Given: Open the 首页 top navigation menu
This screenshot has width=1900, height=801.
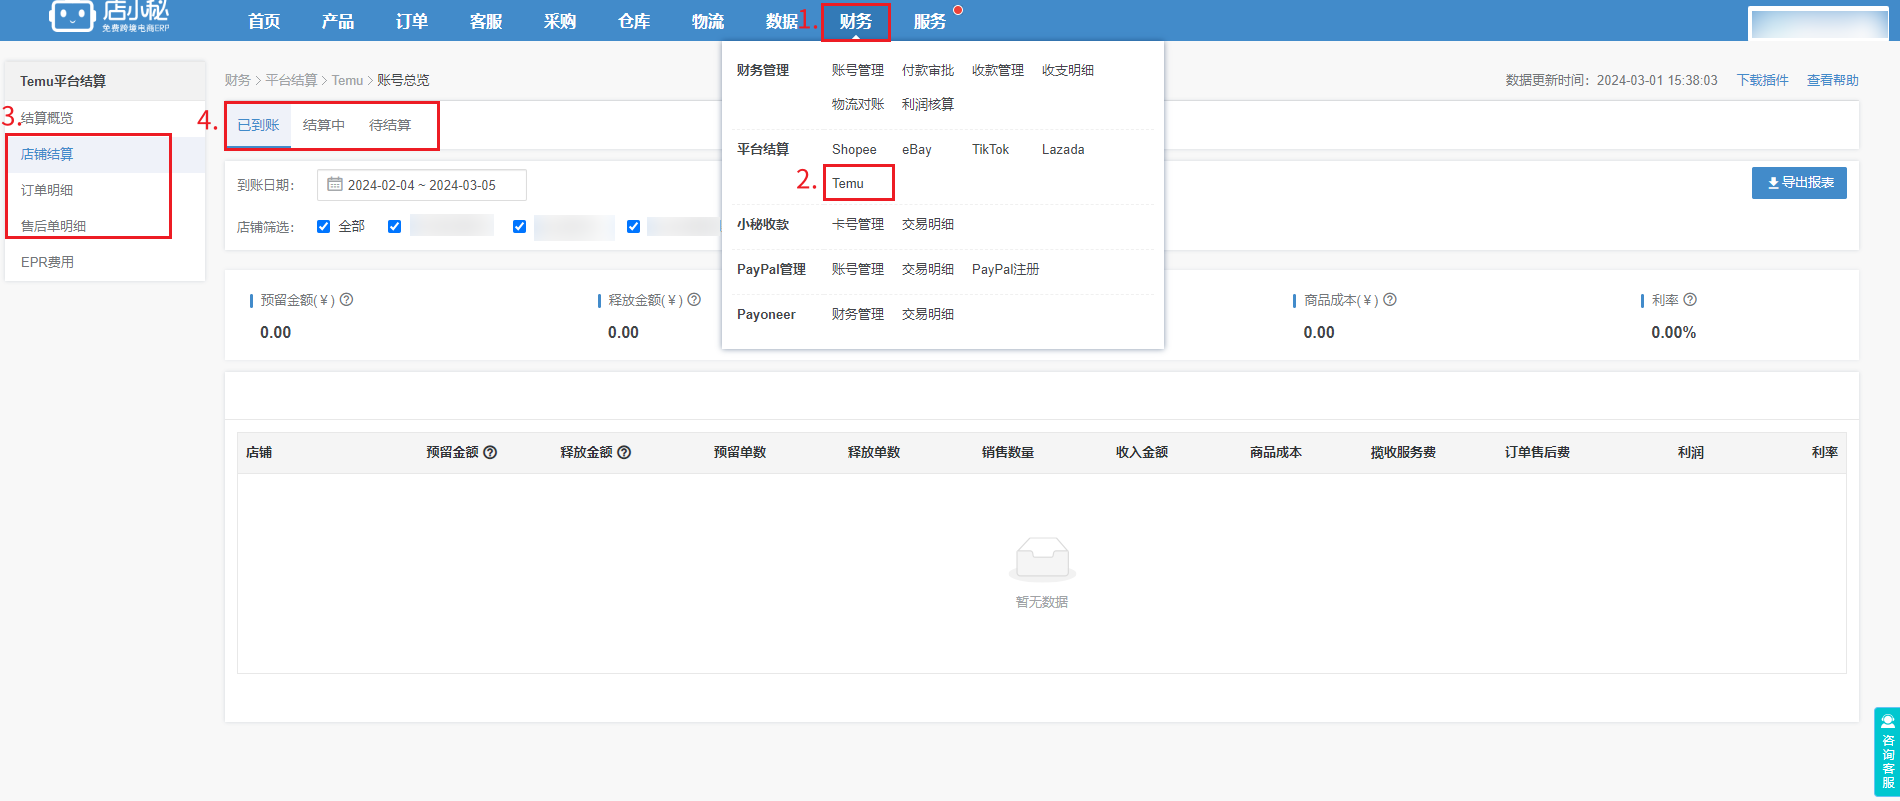Looking at the screenshot, I should coord(264,21).
